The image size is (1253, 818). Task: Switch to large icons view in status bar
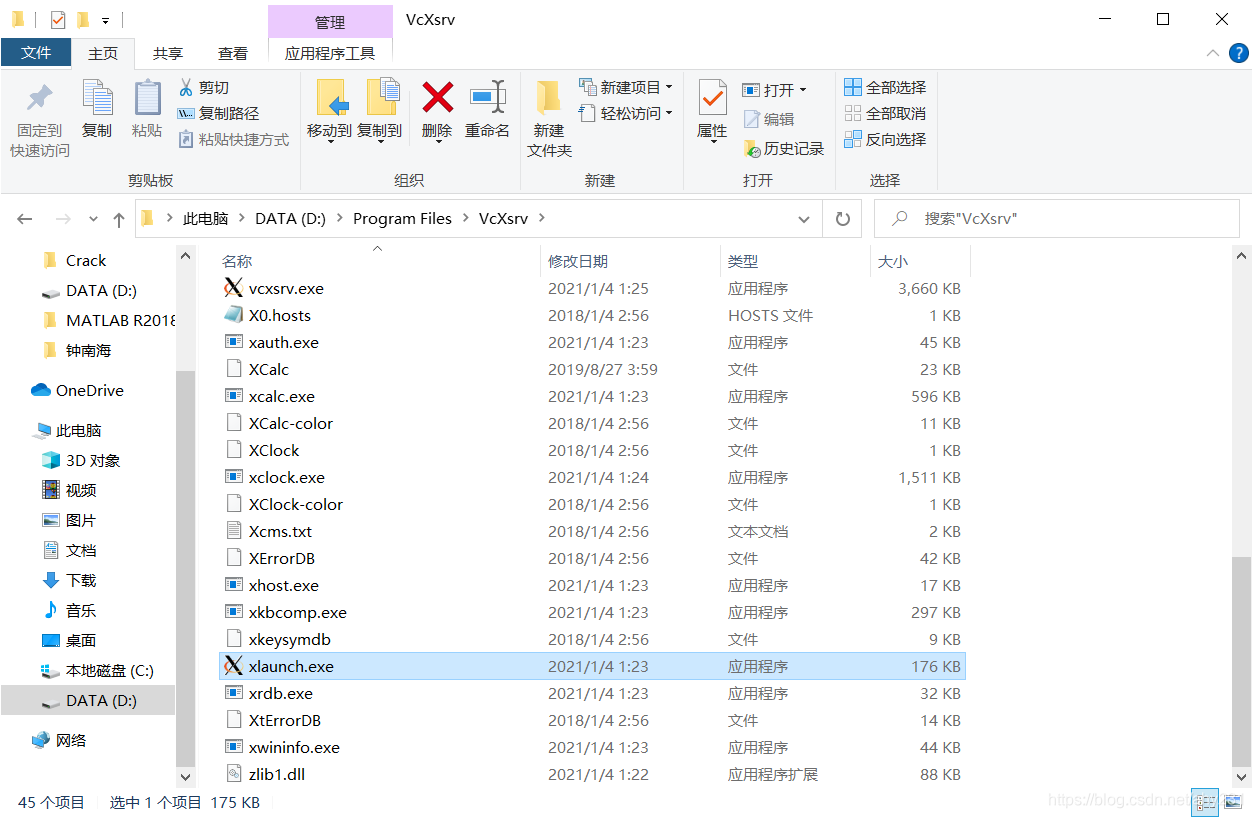tap(1231, 801)
